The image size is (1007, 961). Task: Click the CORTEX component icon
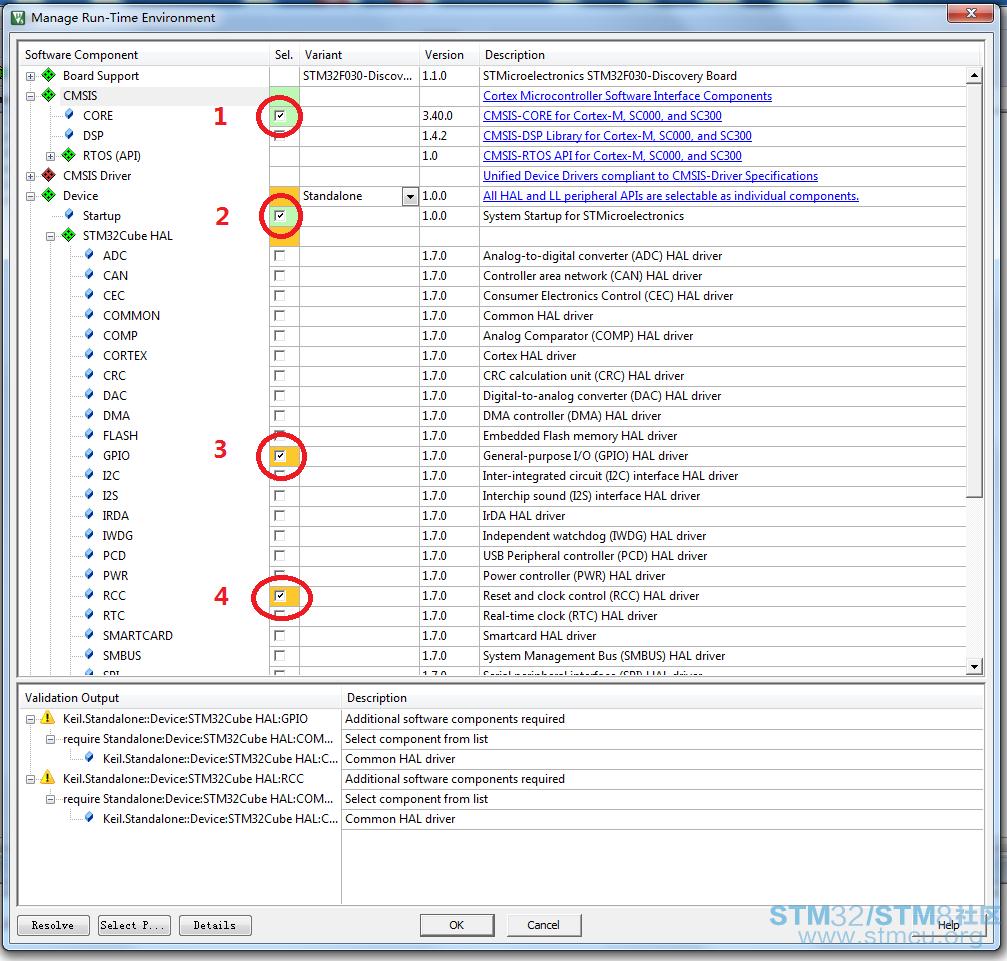[89, 355]
